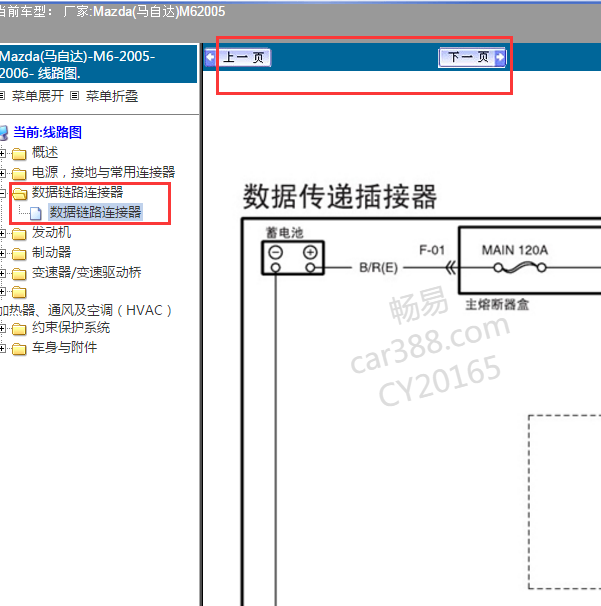Screen dimensions: 601x606
Task: Click the 蓄电池 battery label in diagram
Action: (x=285, y=233)
